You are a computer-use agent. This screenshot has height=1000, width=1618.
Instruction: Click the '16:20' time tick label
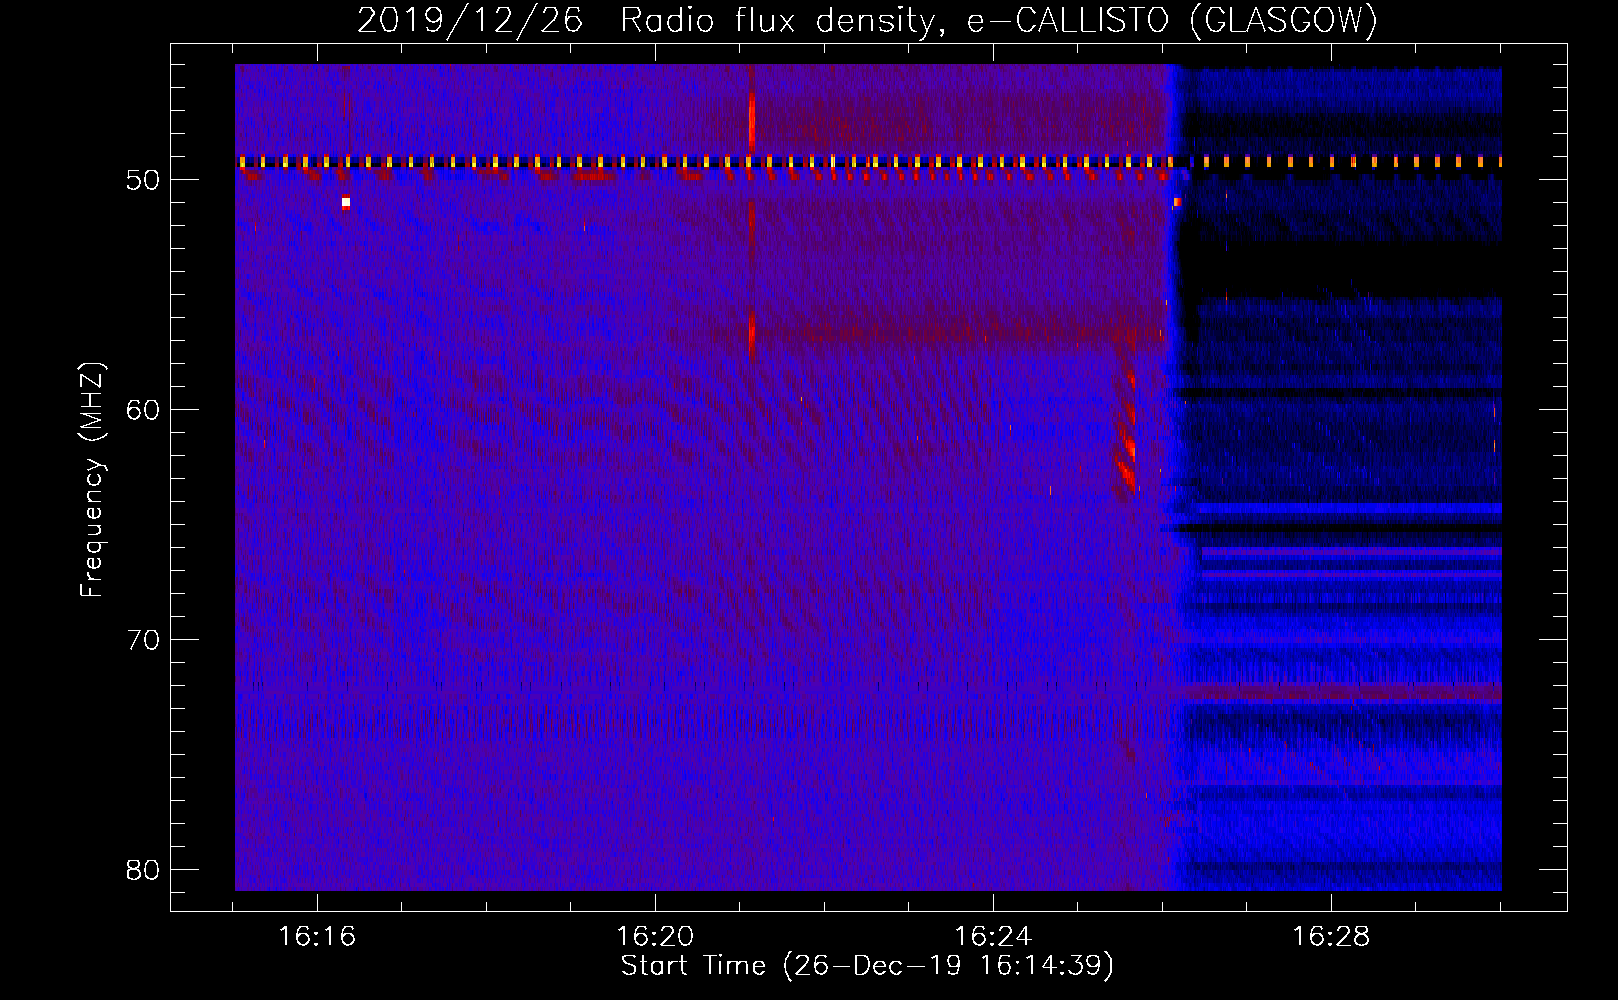(x=655, y=937)
